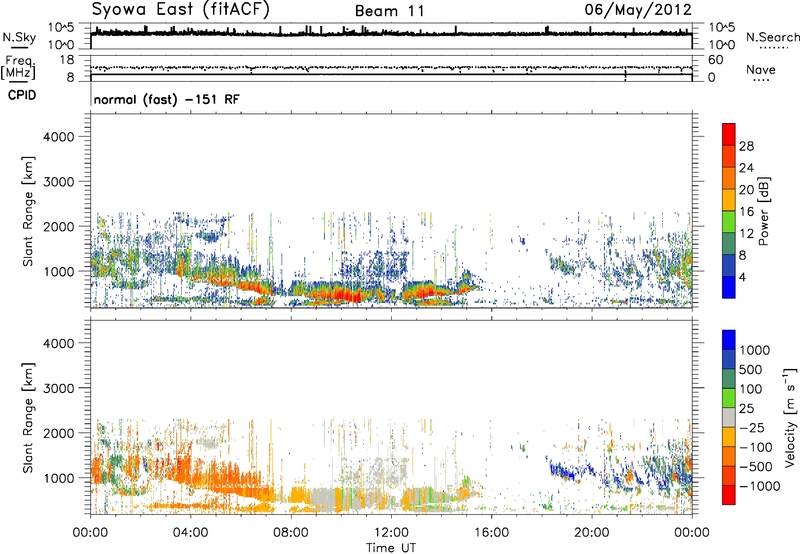The height and width of the screenshot is (554, 800).
Task: Click the "-1000" Velocity color bar label
Action: click(760, 486)
